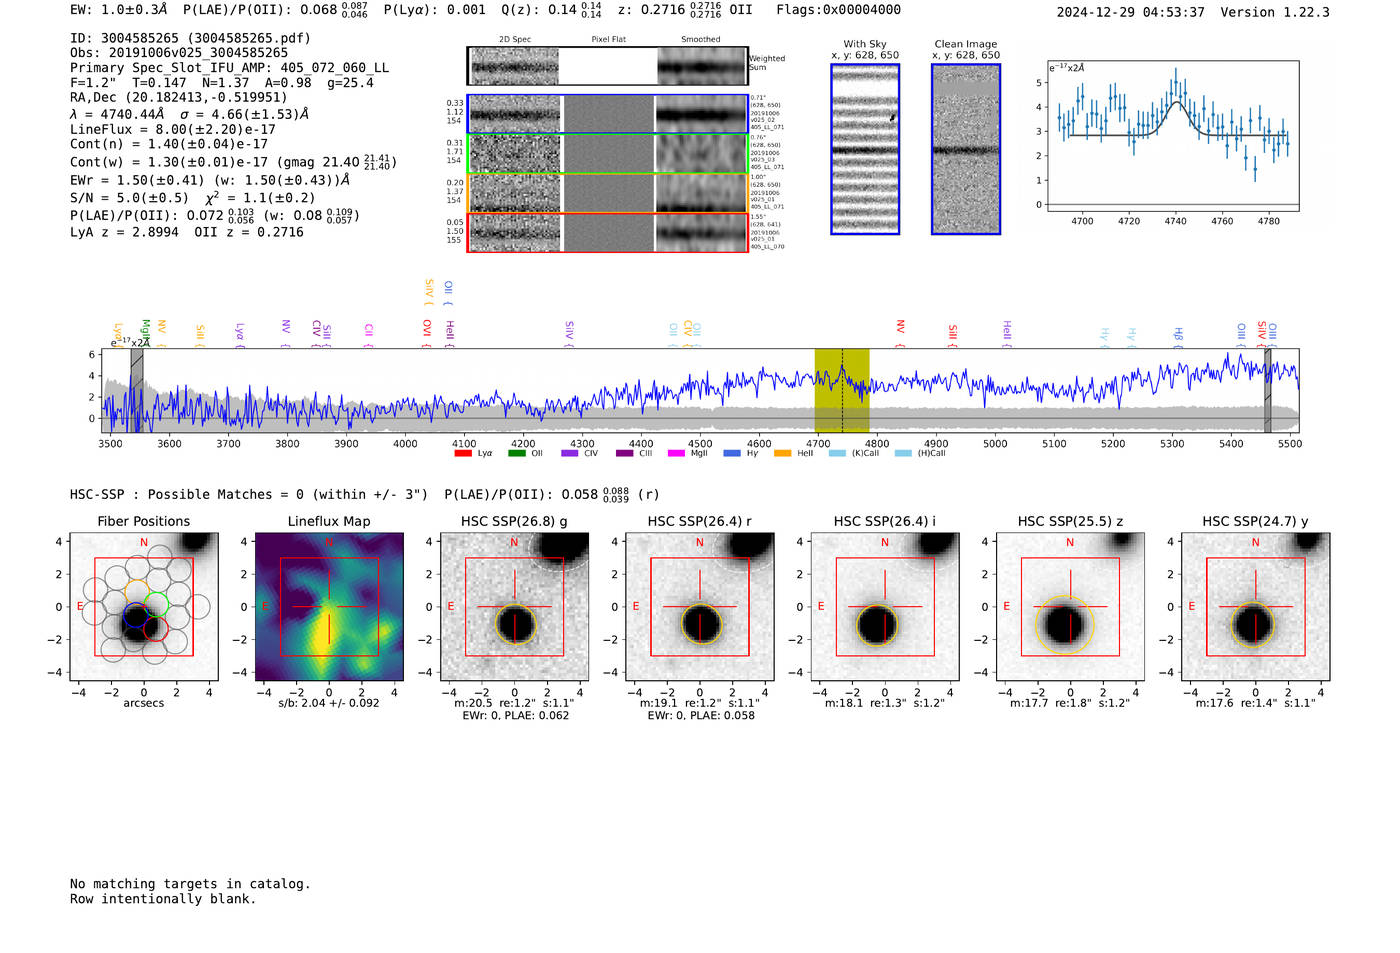Click the Clean Image panel

pos(966,149)
